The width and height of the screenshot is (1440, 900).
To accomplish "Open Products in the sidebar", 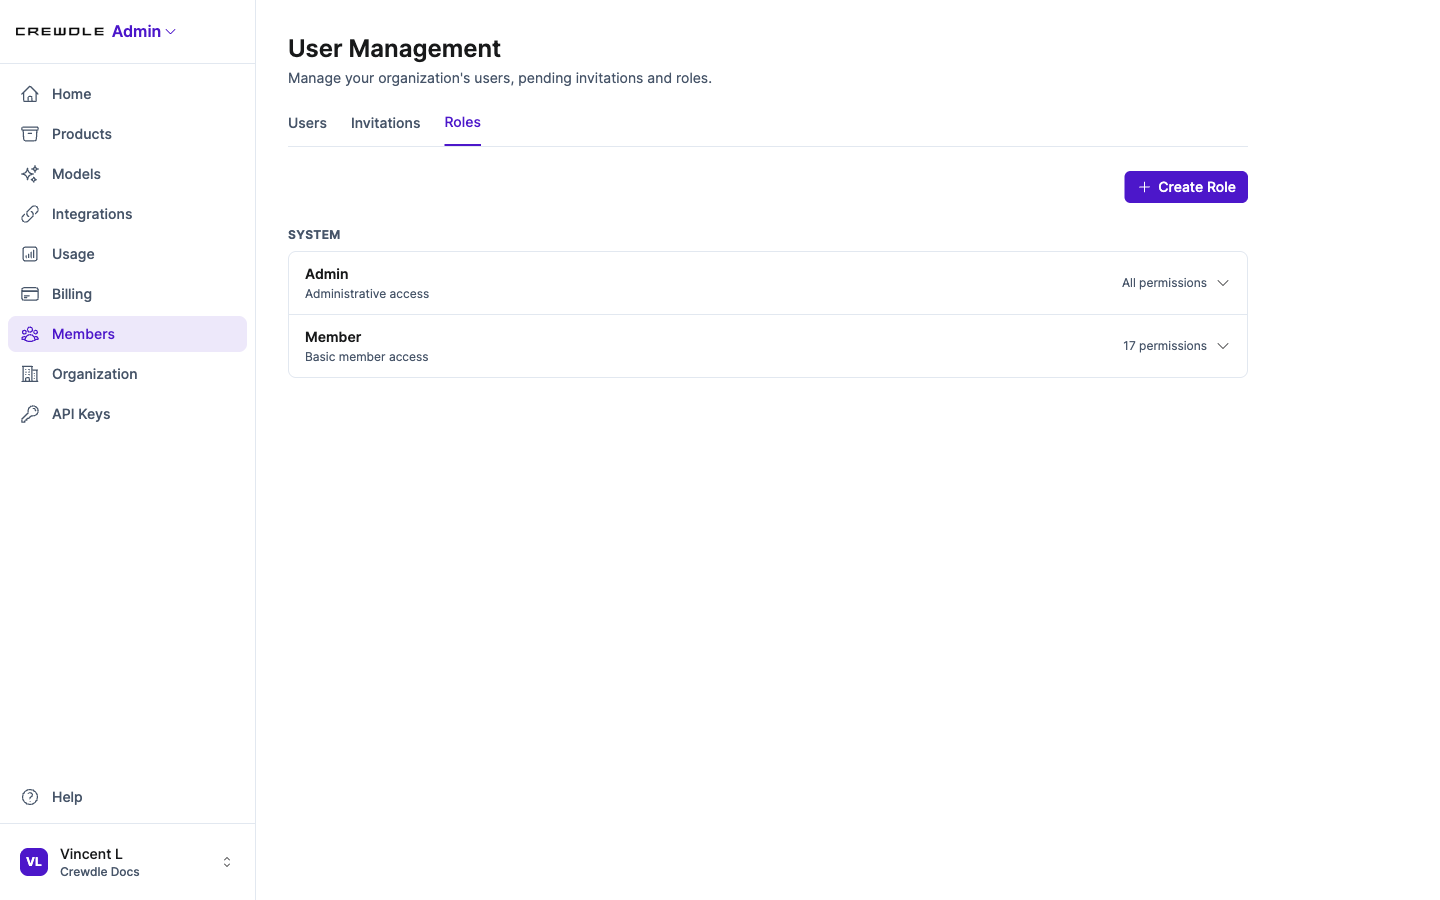I will tap(127, 134).
